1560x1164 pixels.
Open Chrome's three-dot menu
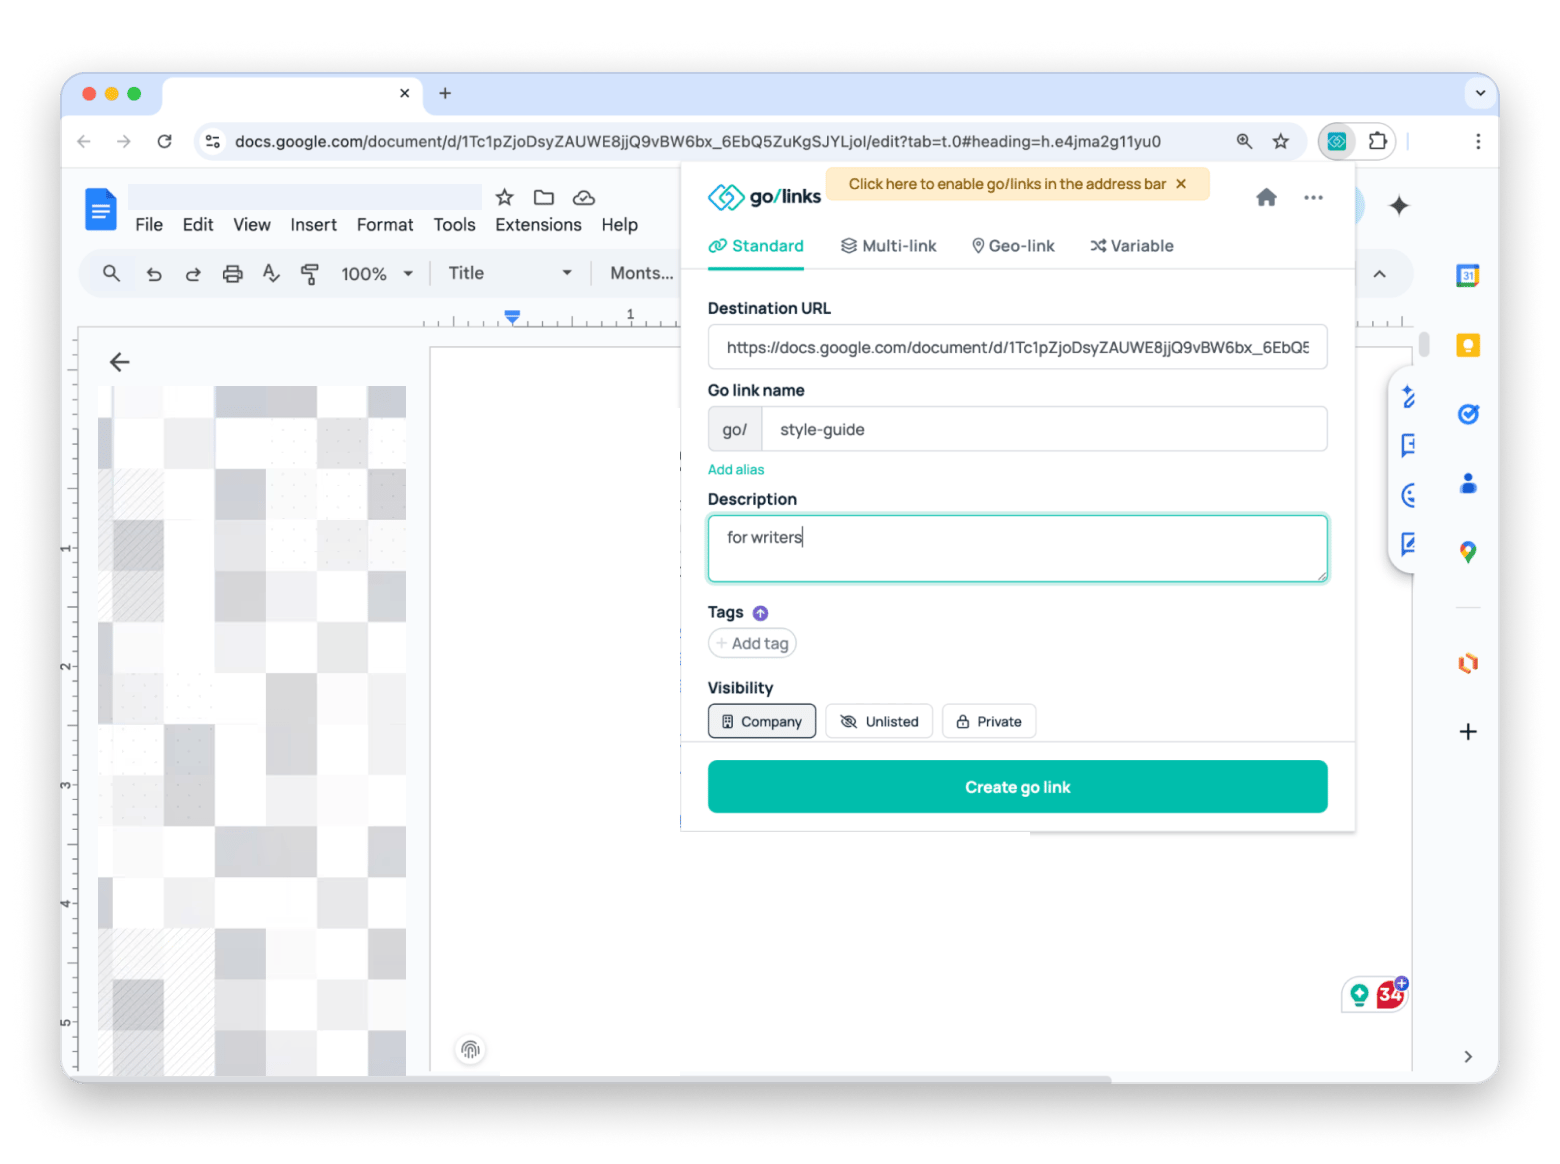(x=1478, y=141)
